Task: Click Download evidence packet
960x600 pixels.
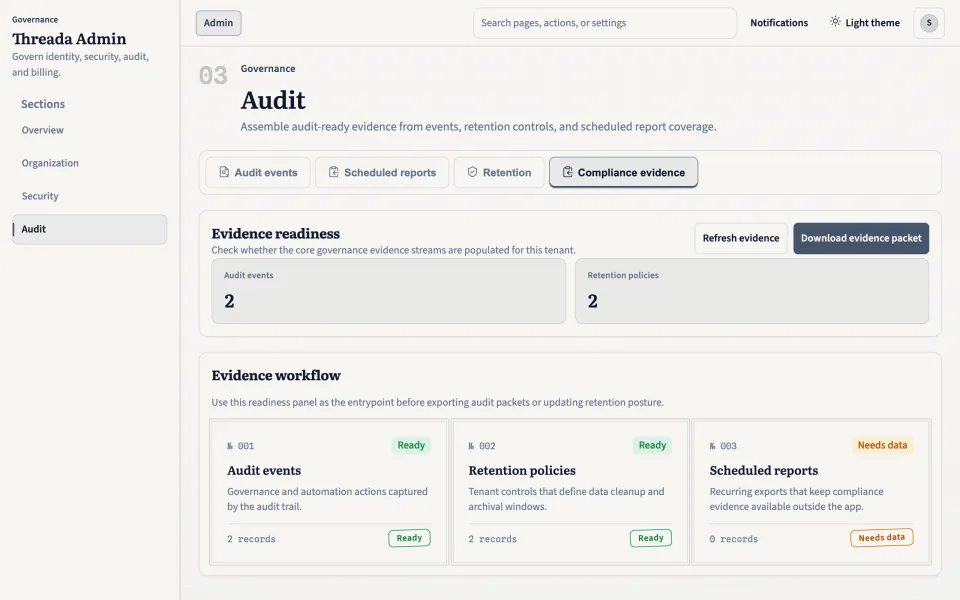Action: [x=861, y=238]
